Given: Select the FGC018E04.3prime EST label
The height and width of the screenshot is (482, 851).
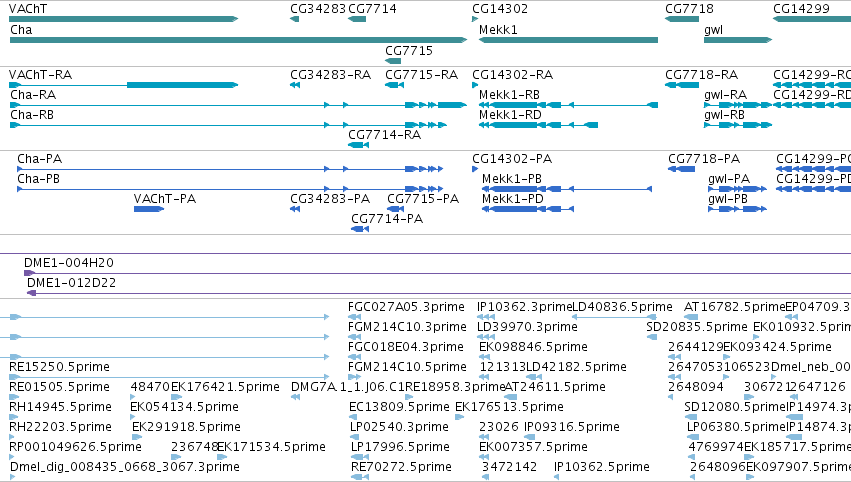Looking at the screenshot, I should point(406,348).
